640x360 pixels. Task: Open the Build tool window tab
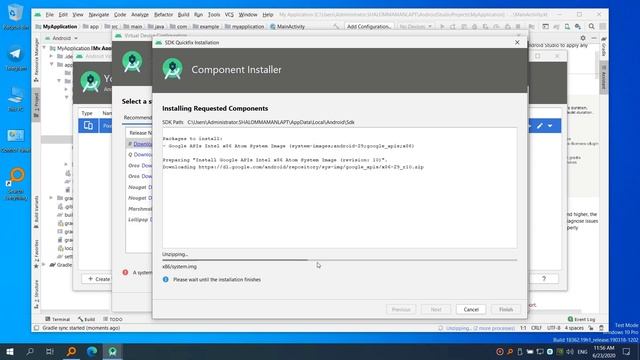click(87, 319)
